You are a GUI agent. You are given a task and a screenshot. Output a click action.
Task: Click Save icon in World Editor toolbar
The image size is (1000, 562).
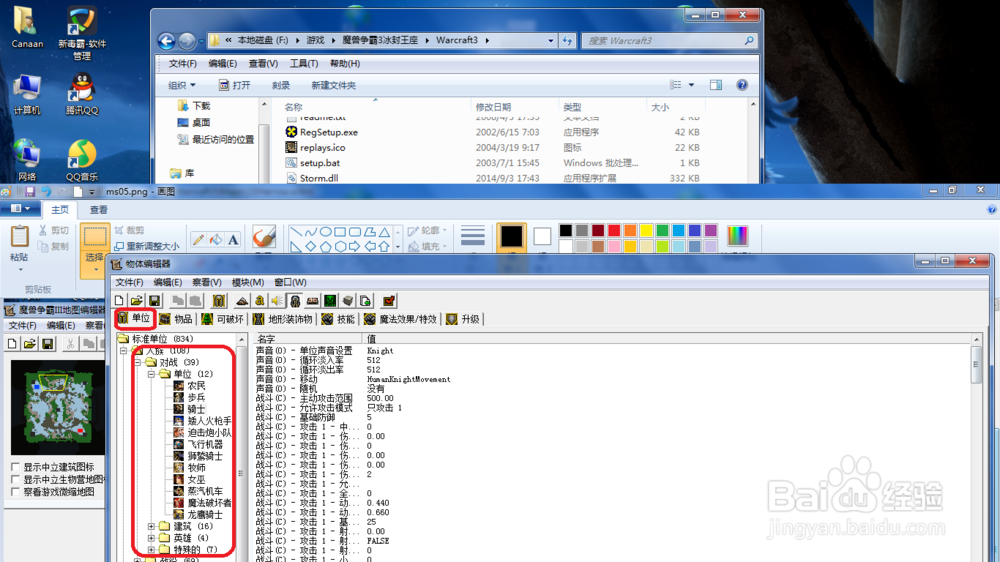point(47,344)
